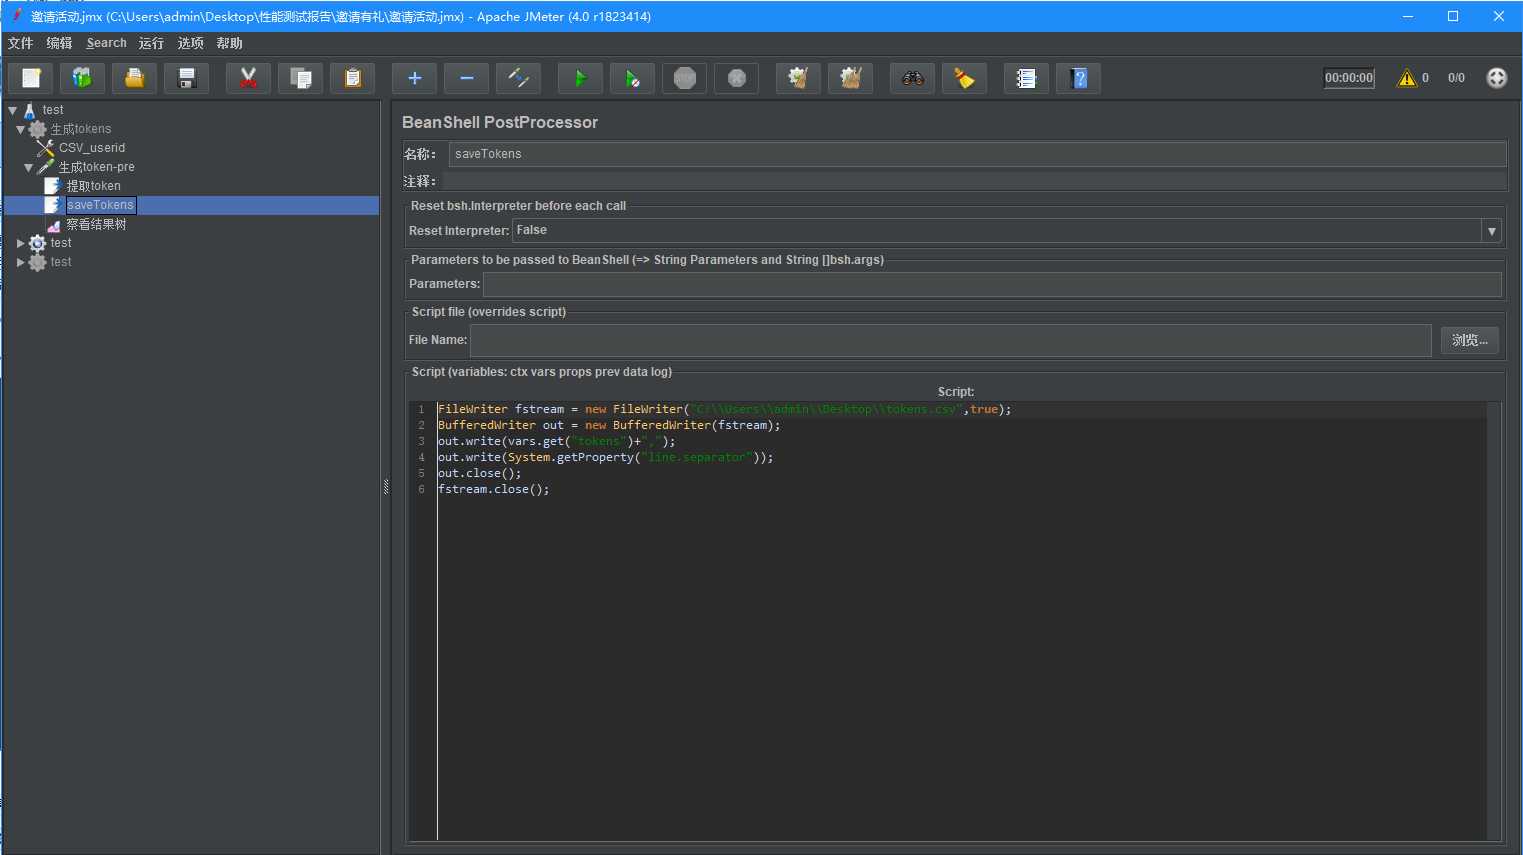This screenshot has height=855, width=1523.
Task: Clear all results with double broom icon
Action: tap(851, 78)
